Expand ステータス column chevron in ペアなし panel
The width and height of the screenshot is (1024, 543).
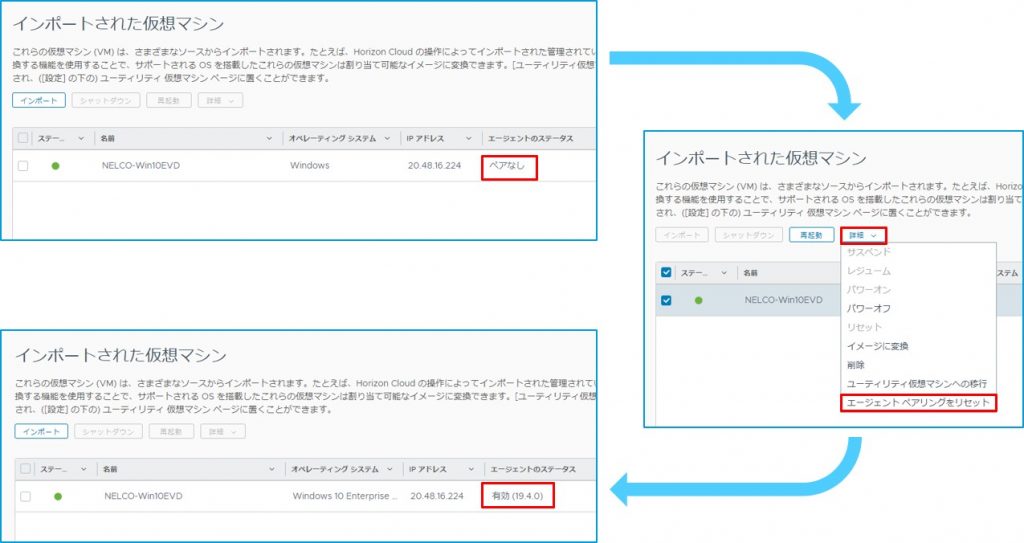point(81,139)
